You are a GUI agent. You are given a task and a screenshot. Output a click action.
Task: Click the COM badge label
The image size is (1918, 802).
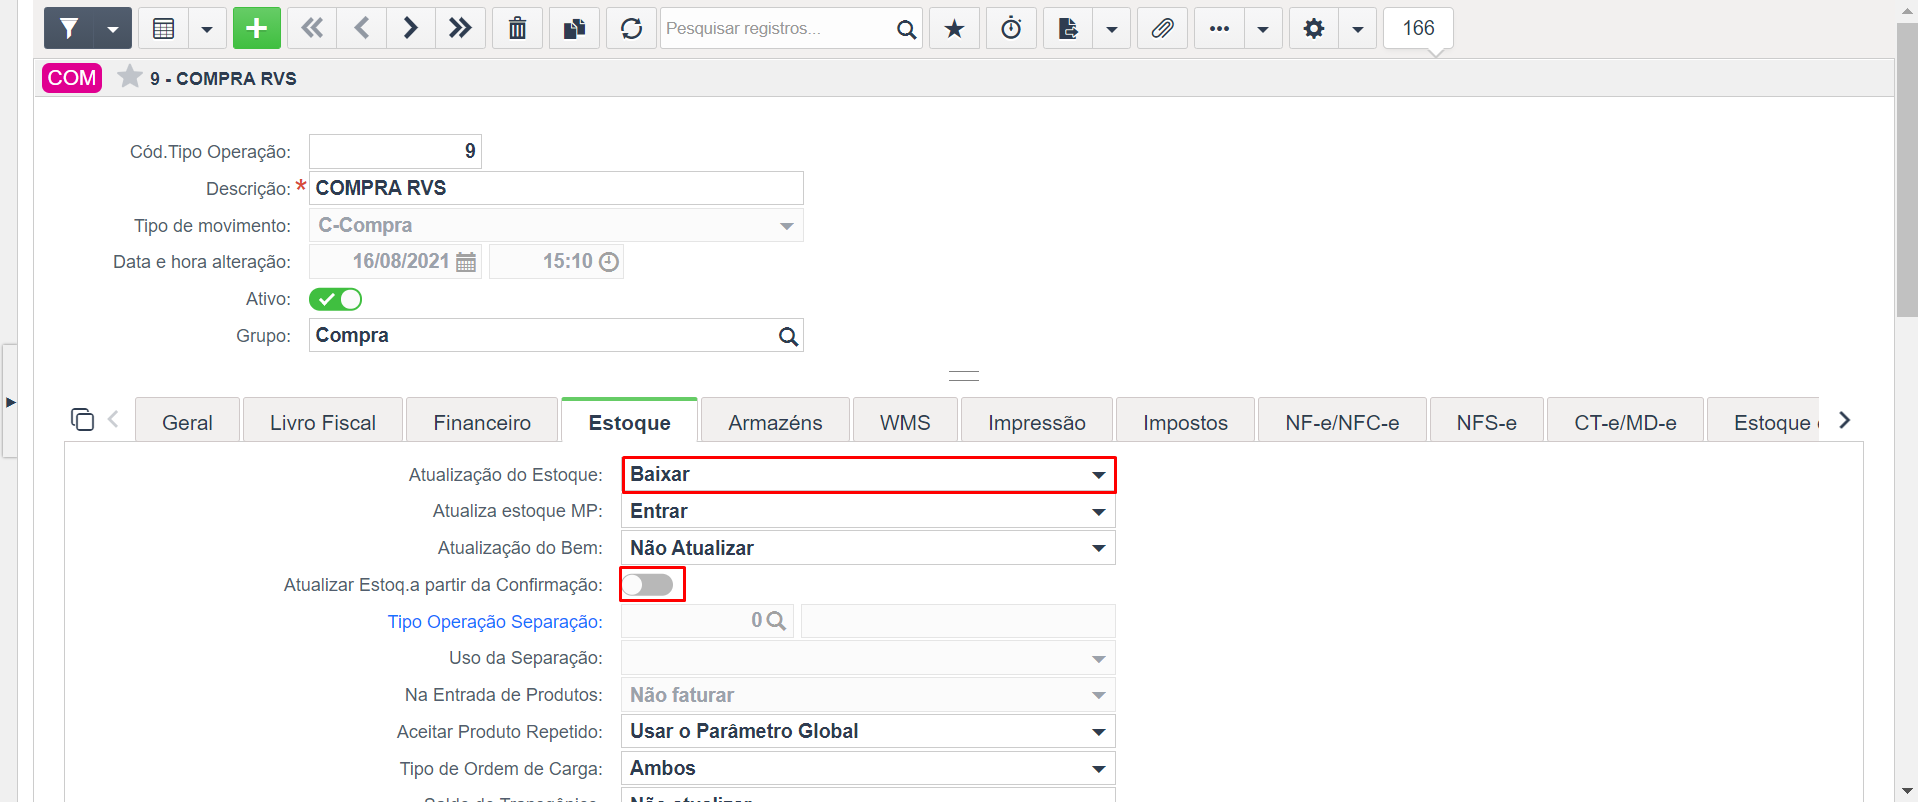point(72,78)
